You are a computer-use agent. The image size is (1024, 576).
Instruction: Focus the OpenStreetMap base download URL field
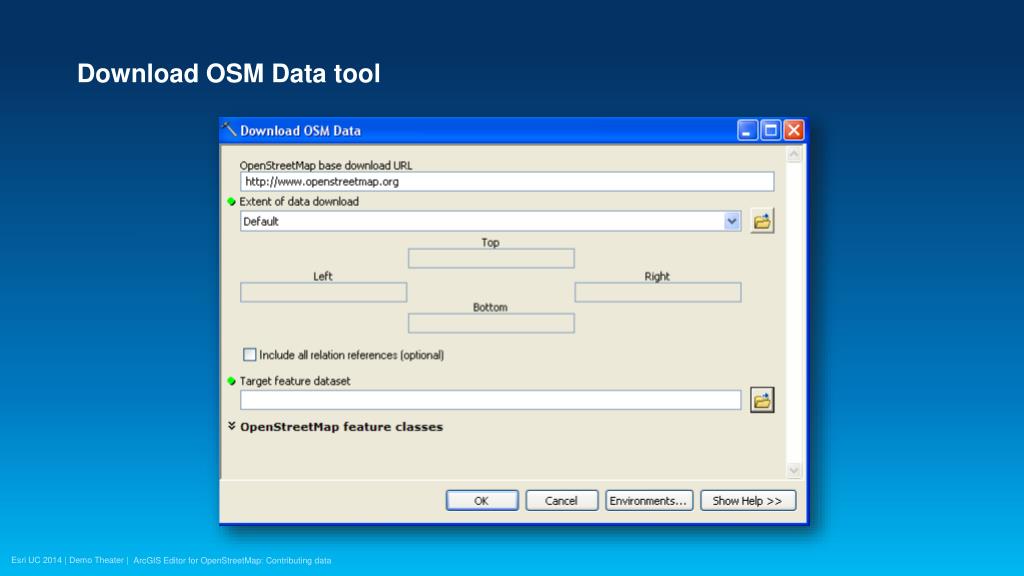tap(507, 182)
